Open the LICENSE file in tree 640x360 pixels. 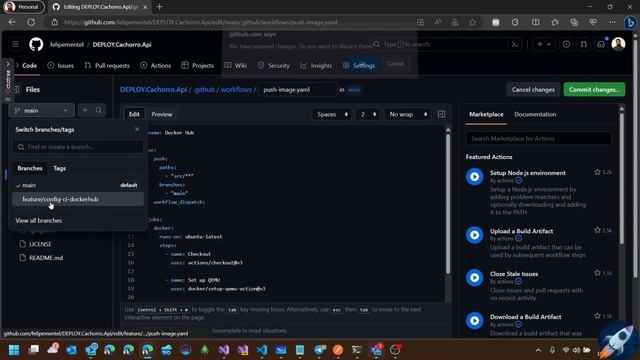tap(40, 244)
